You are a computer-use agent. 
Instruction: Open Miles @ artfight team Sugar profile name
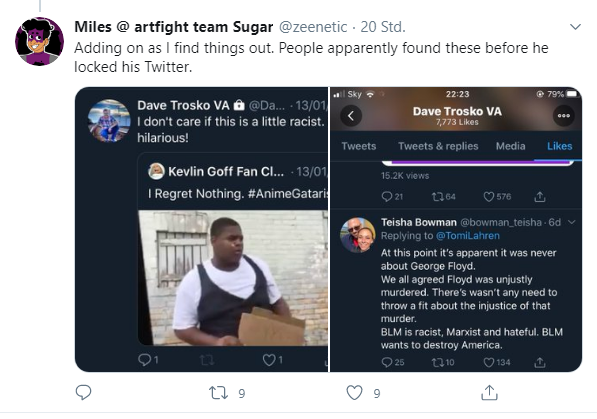[174, 27]
